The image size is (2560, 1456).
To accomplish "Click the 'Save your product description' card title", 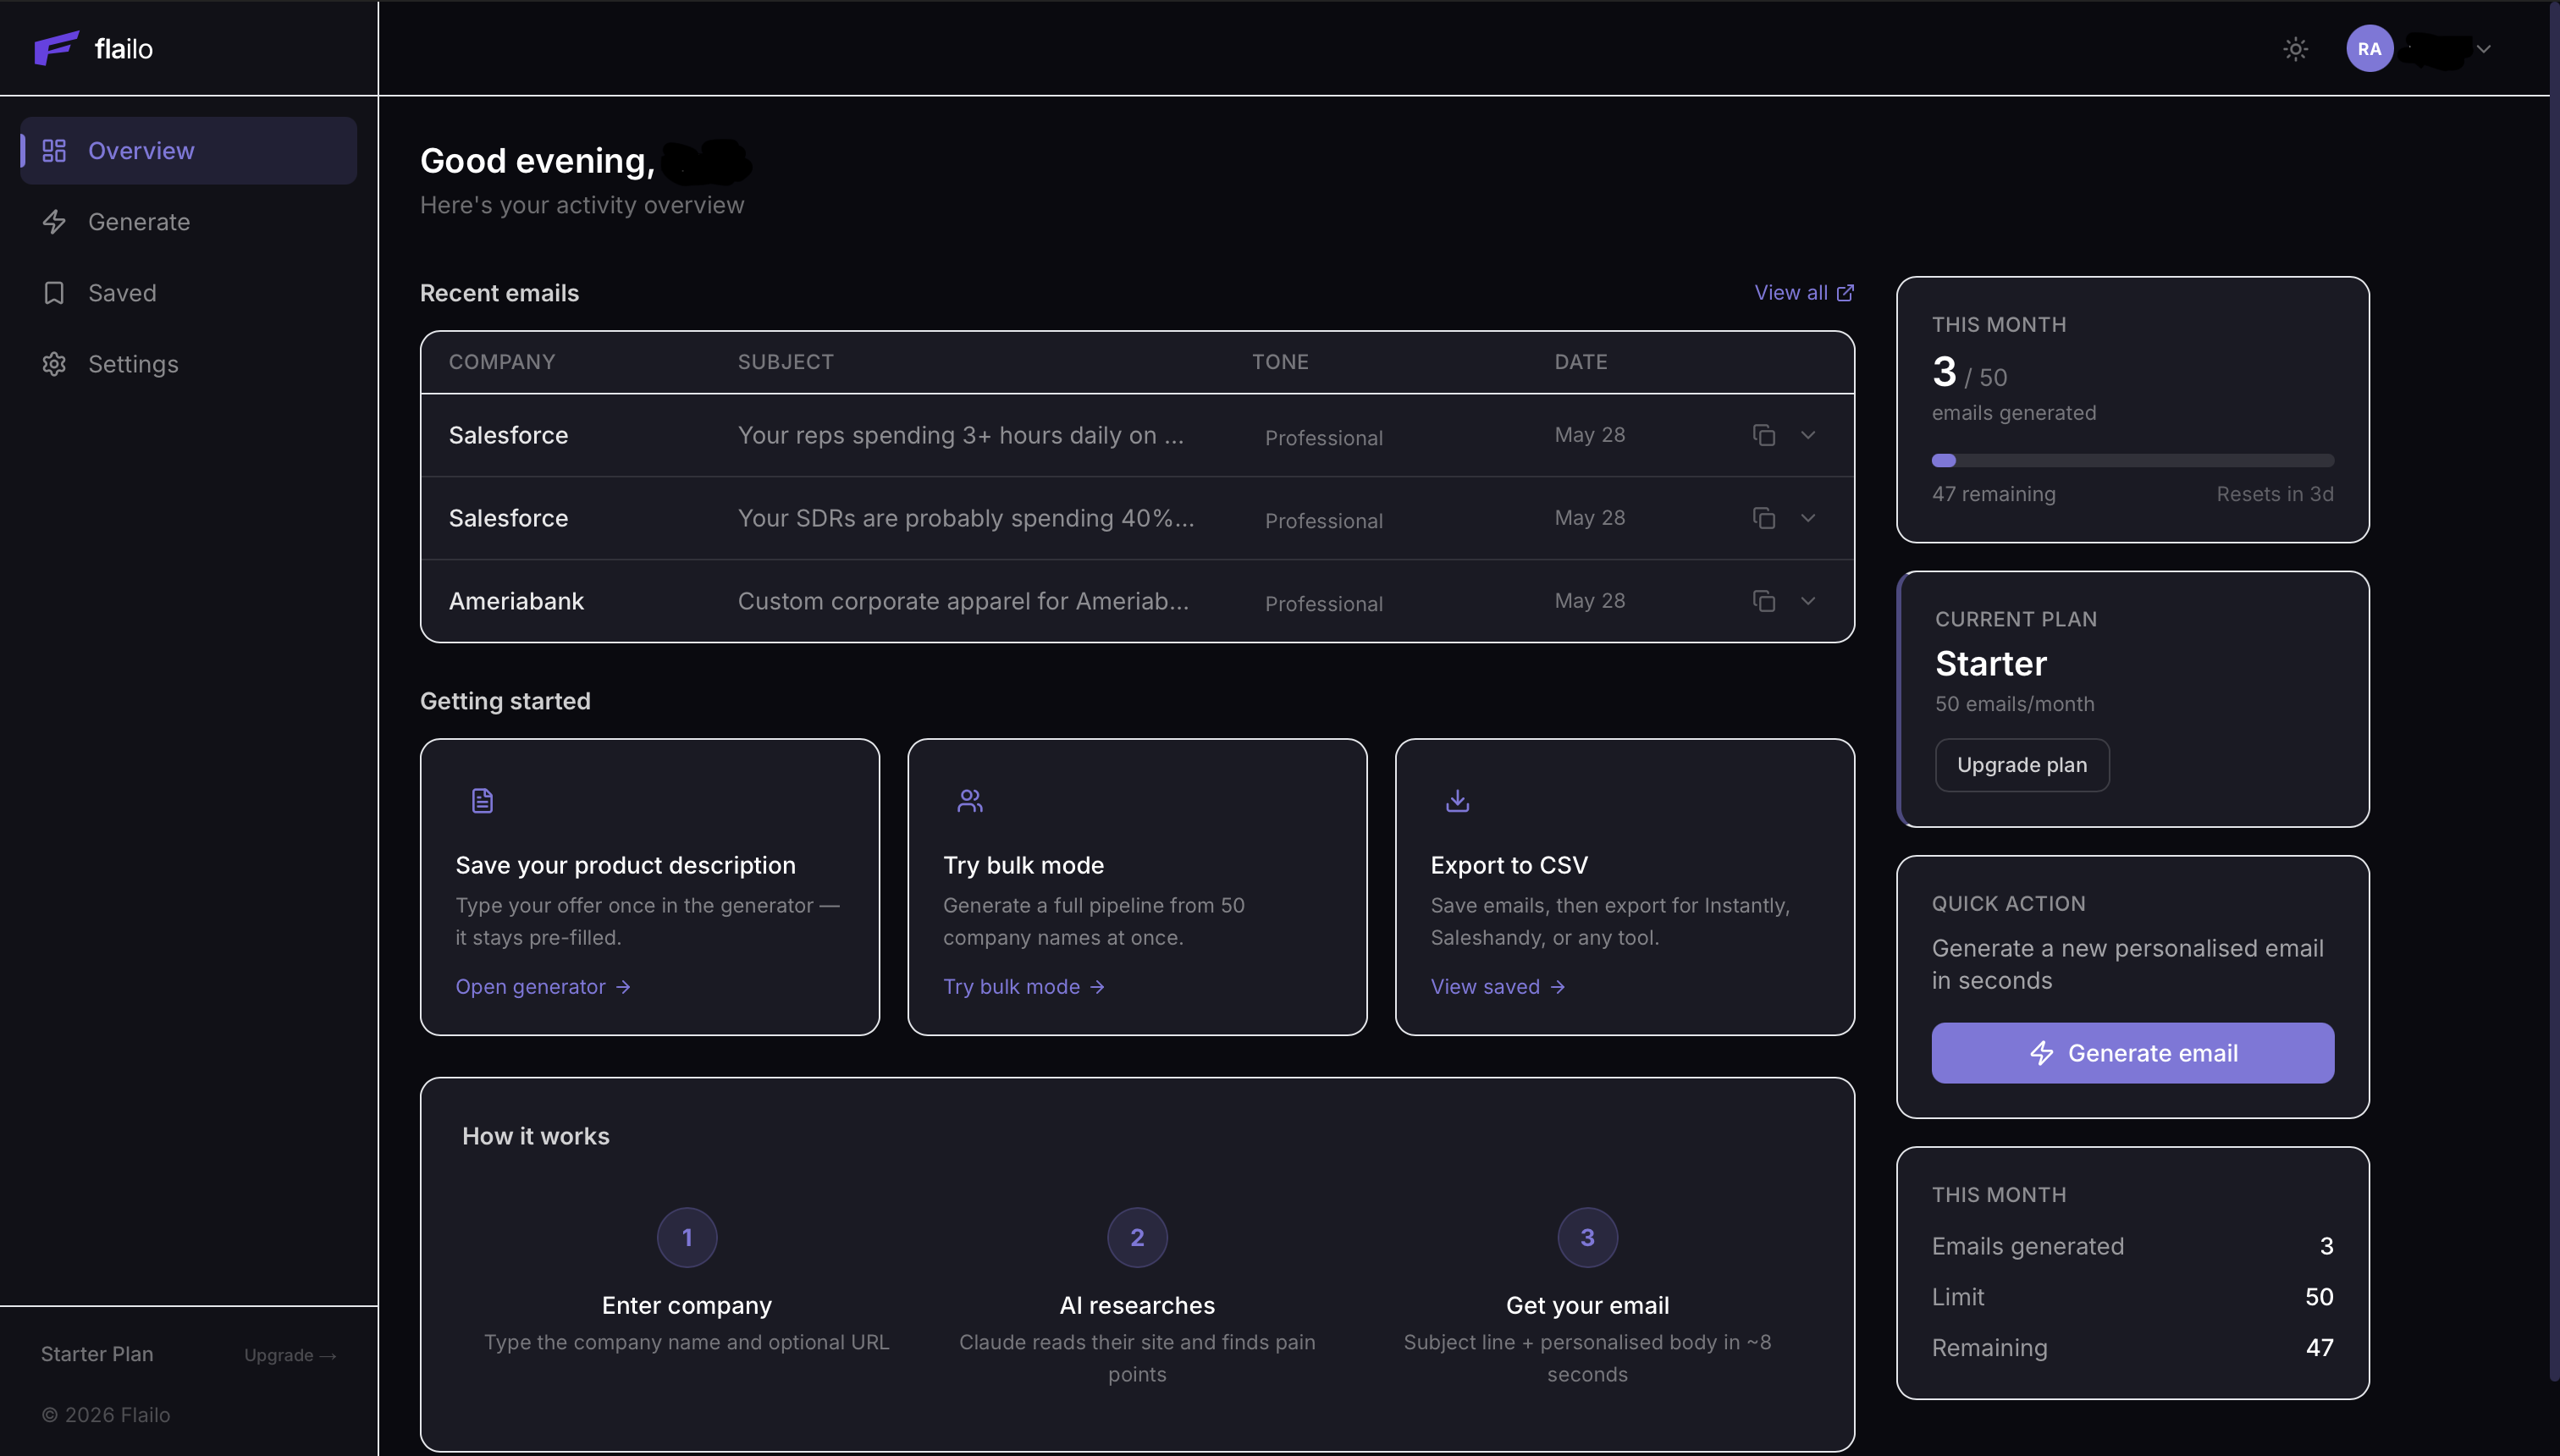I will [x=625, y=865].
